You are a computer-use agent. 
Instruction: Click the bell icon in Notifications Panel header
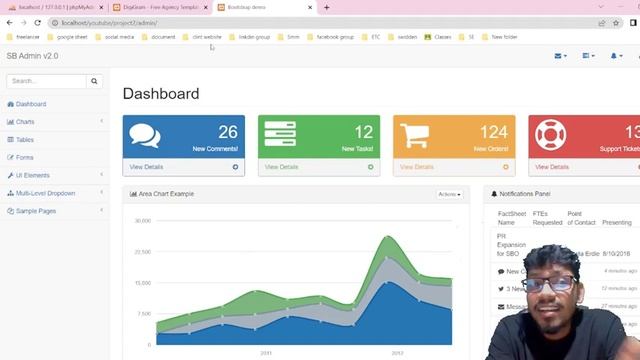click(494, 194)
